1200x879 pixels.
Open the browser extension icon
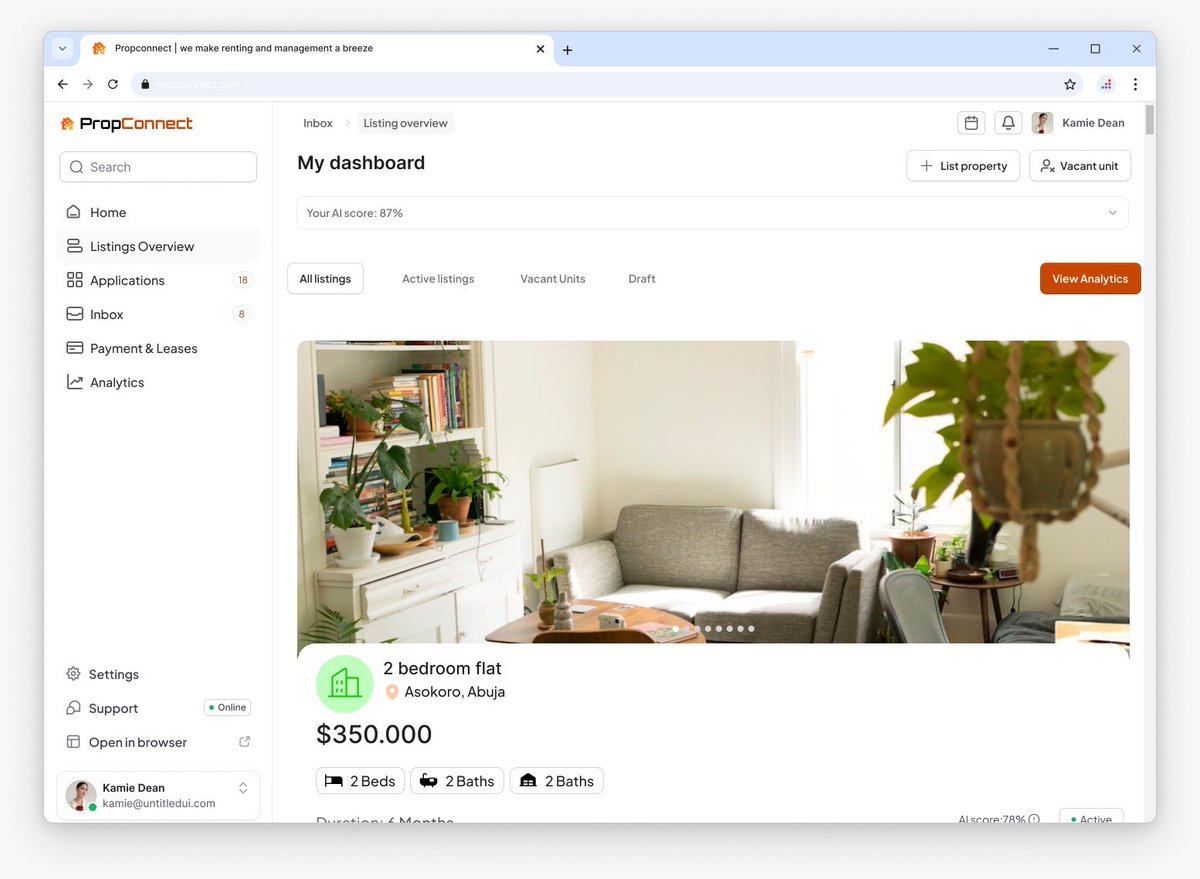(1106, 85)
